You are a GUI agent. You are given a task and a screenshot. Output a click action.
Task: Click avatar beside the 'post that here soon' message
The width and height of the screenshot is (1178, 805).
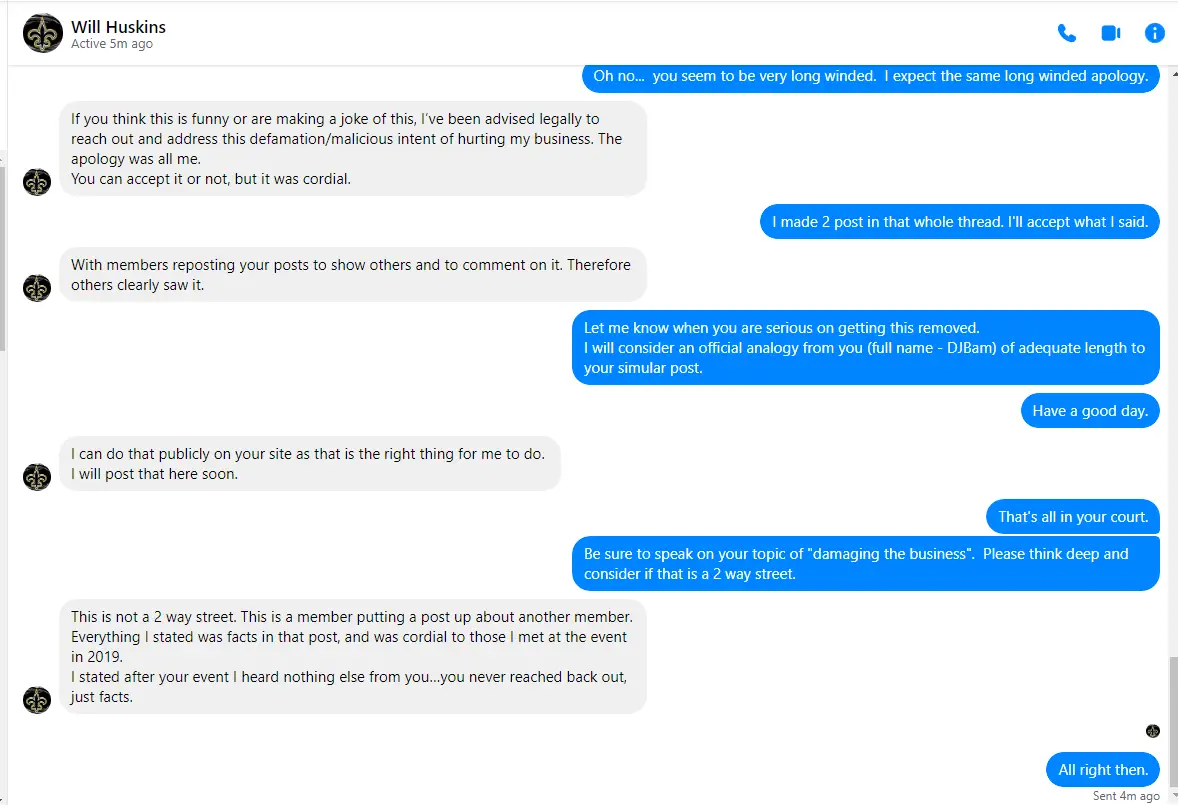pos(37,477)
